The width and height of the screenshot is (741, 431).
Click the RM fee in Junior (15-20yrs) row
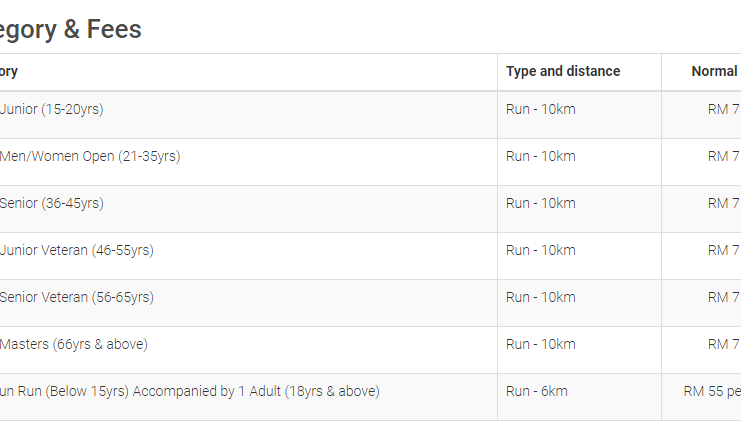(724, 109)
